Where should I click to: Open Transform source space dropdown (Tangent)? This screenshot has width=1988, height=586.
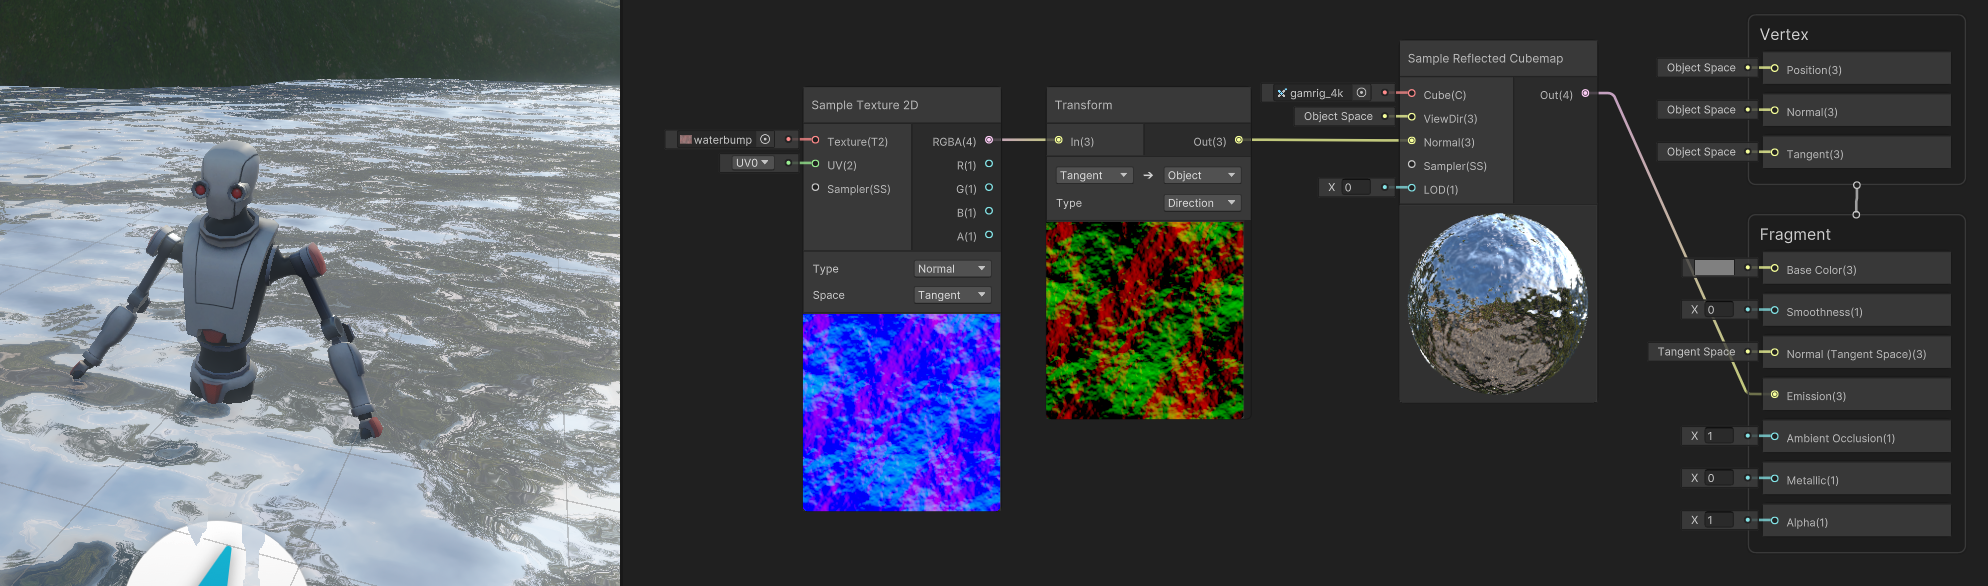1094,175
